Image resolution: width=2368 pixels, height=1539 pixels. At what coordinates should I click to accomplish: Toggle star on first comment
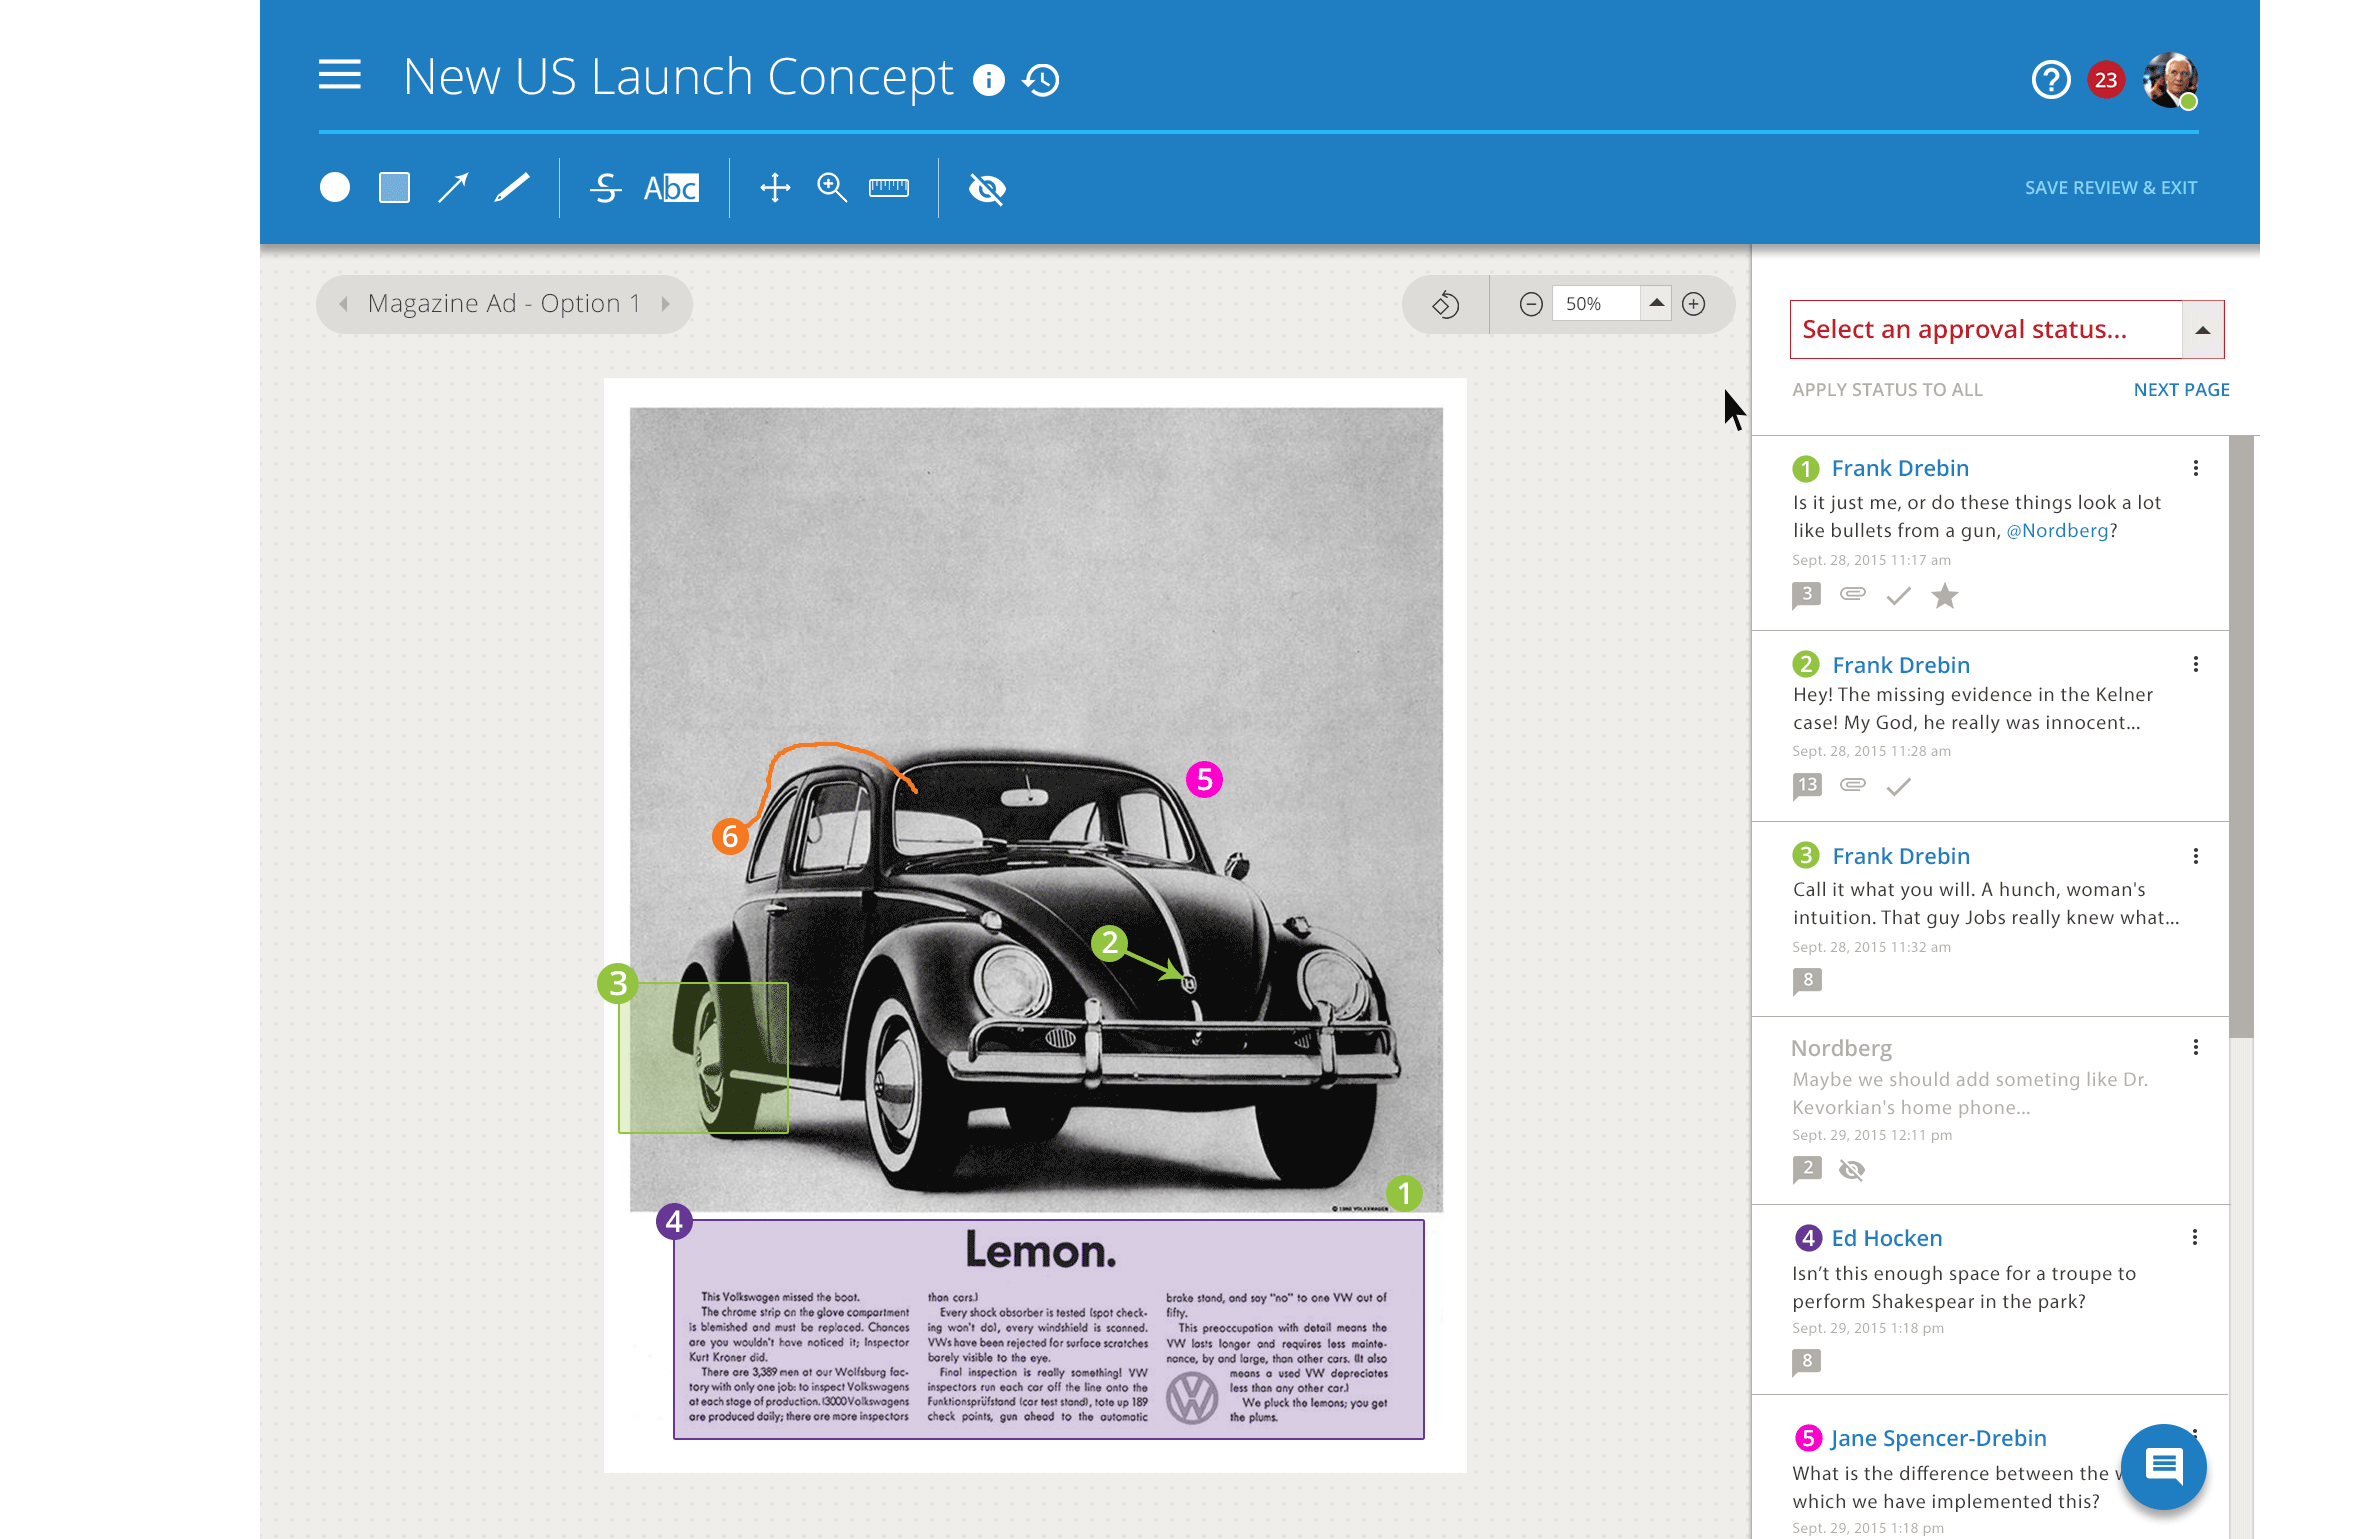(x=1945, y=597)
